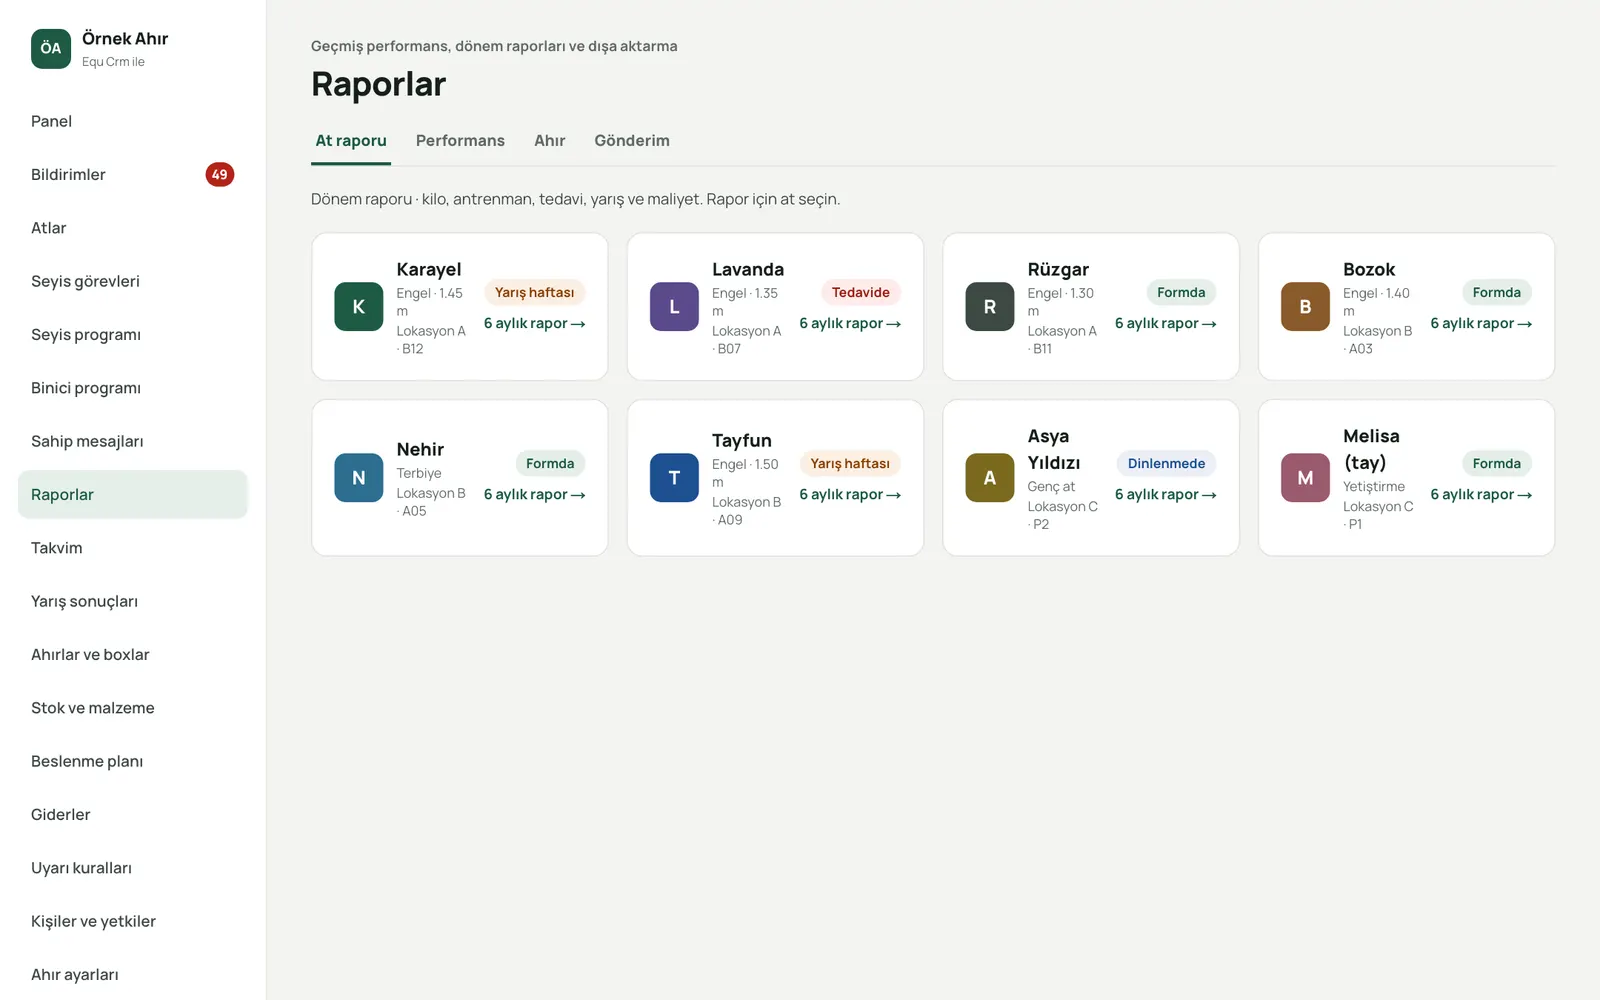Open Asya Yıldızı's 6 aylık rapor link
The height and width of the screenshot is (1000, 1600).
pos(1165,494)
